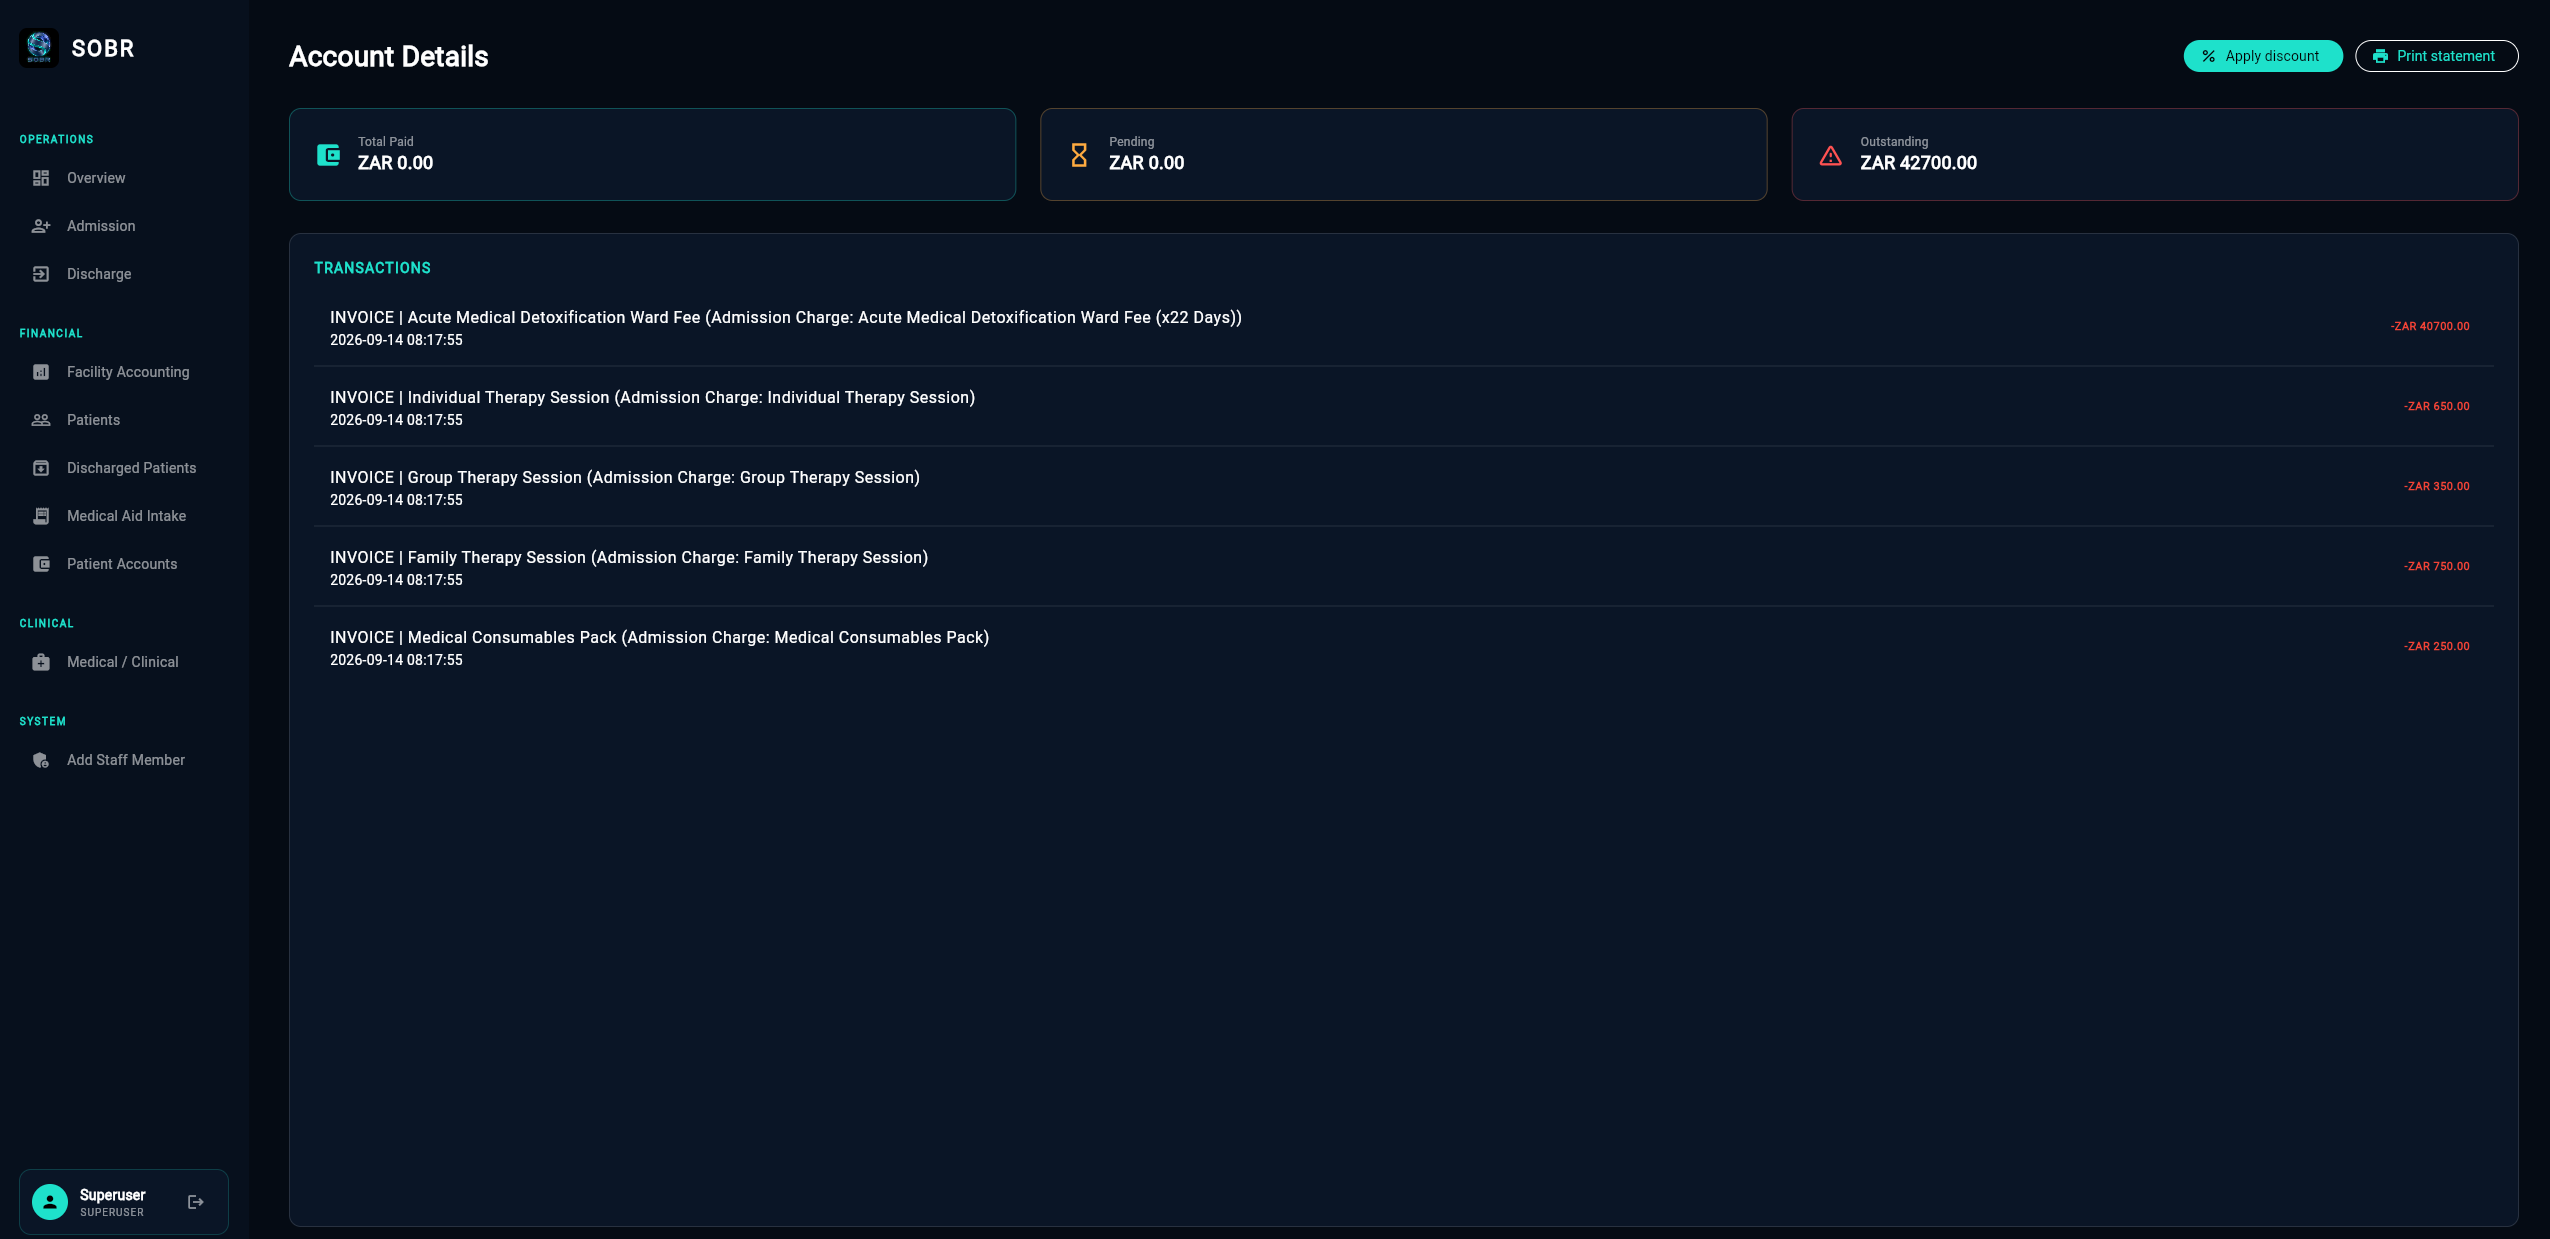Click the -ZAR 650.00 amount

click(2436, 406)
